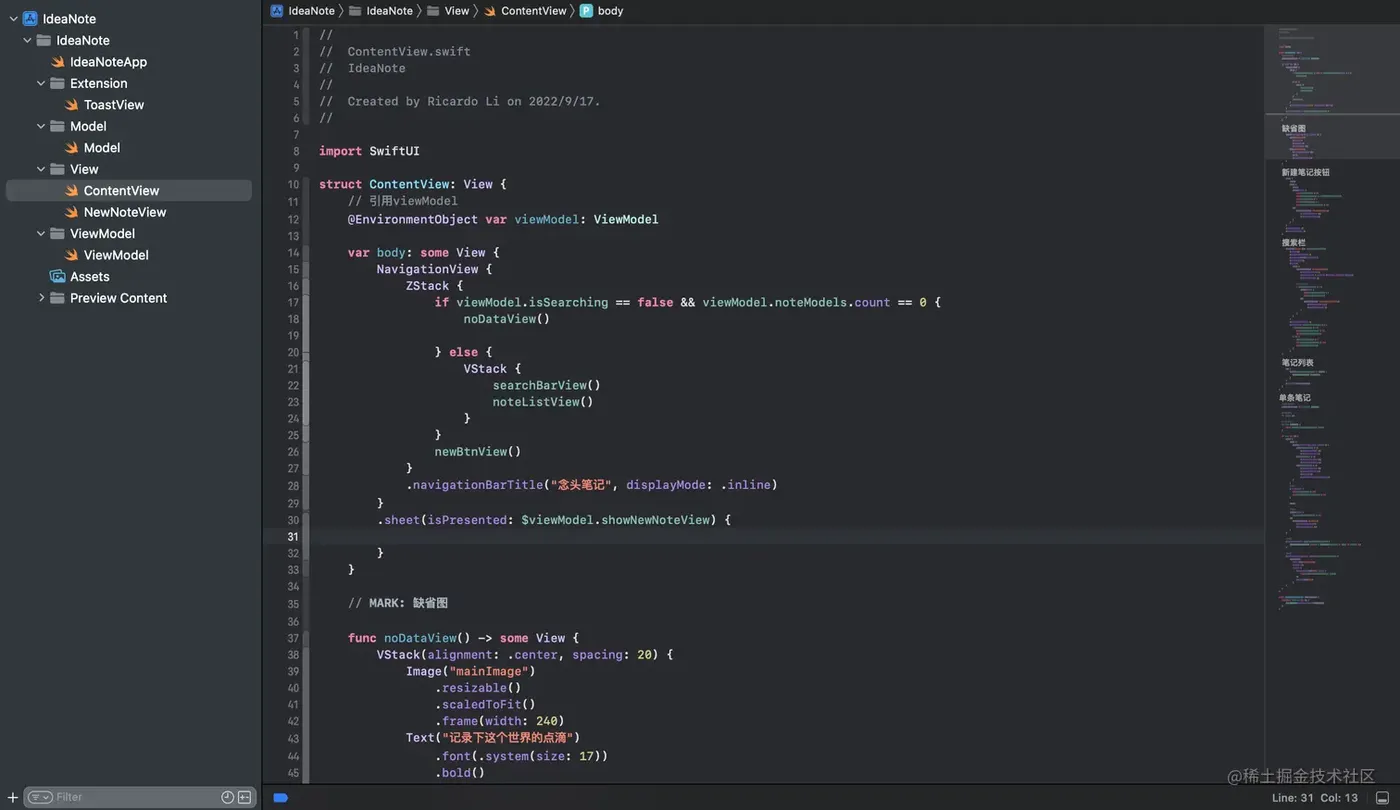The image size is (1400, 810).
Task: Click Created by Ricardo Li comment
Action: [x=460, y=101]
